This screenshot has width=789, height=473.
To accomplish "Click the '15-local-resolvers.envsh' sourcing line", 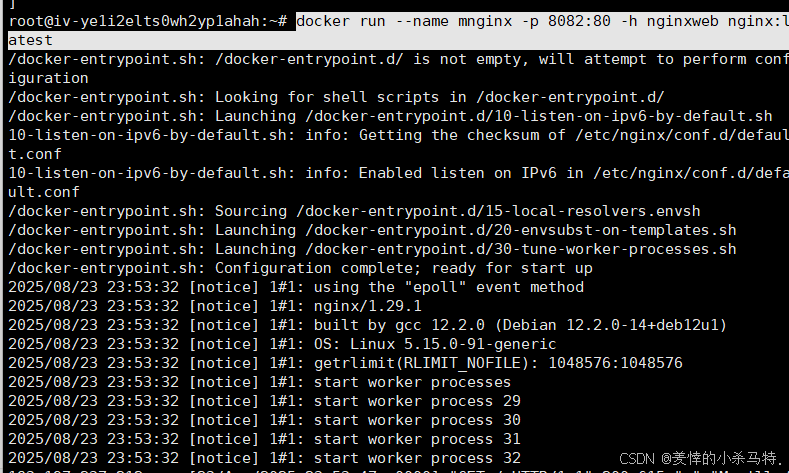I will [x=354, y=211].
